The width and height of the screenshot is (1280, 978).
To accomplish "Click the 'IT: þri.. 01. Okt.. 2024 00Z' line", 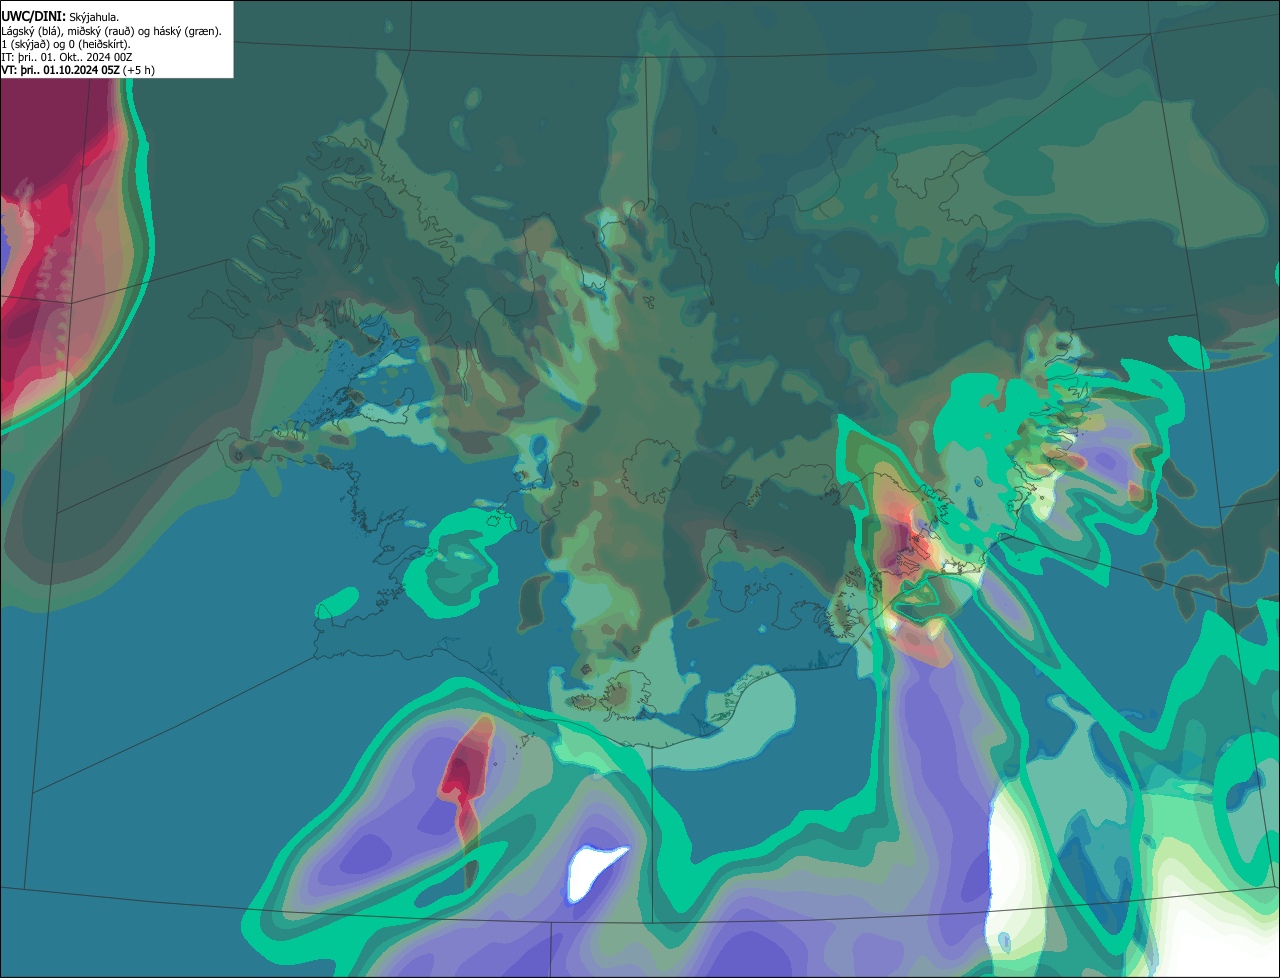I will pyautogui.click(x=67, y=57).
